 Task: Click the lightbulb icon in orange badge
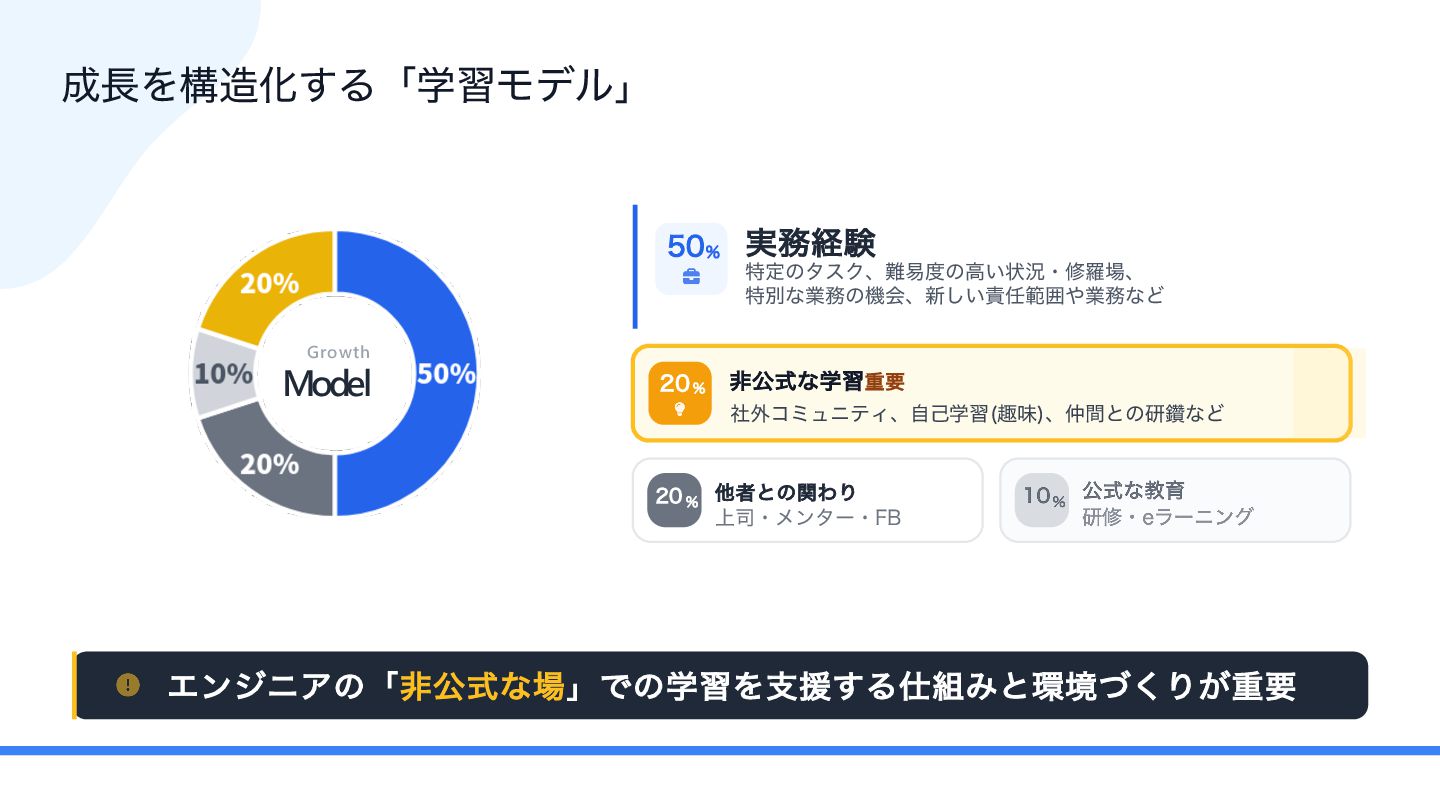click(680, 408)
